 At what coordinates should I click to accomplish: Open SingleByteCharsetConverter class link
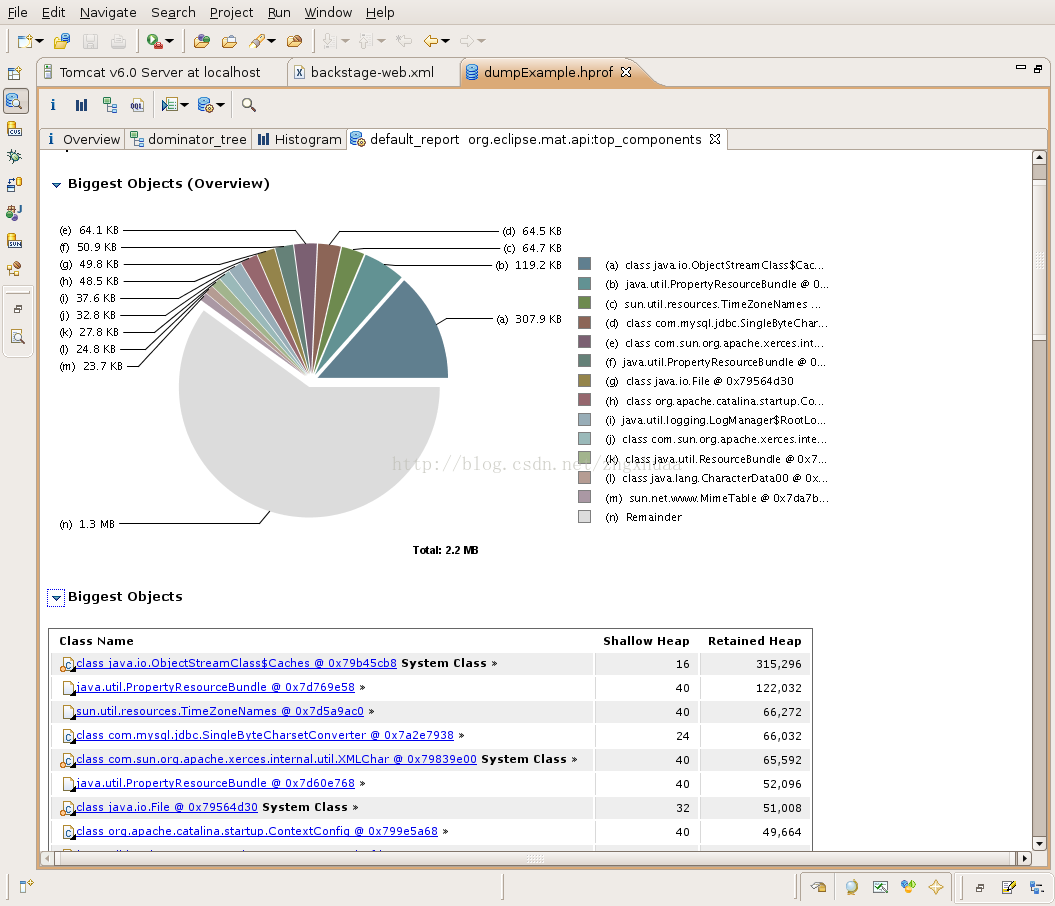click(265, 736)
